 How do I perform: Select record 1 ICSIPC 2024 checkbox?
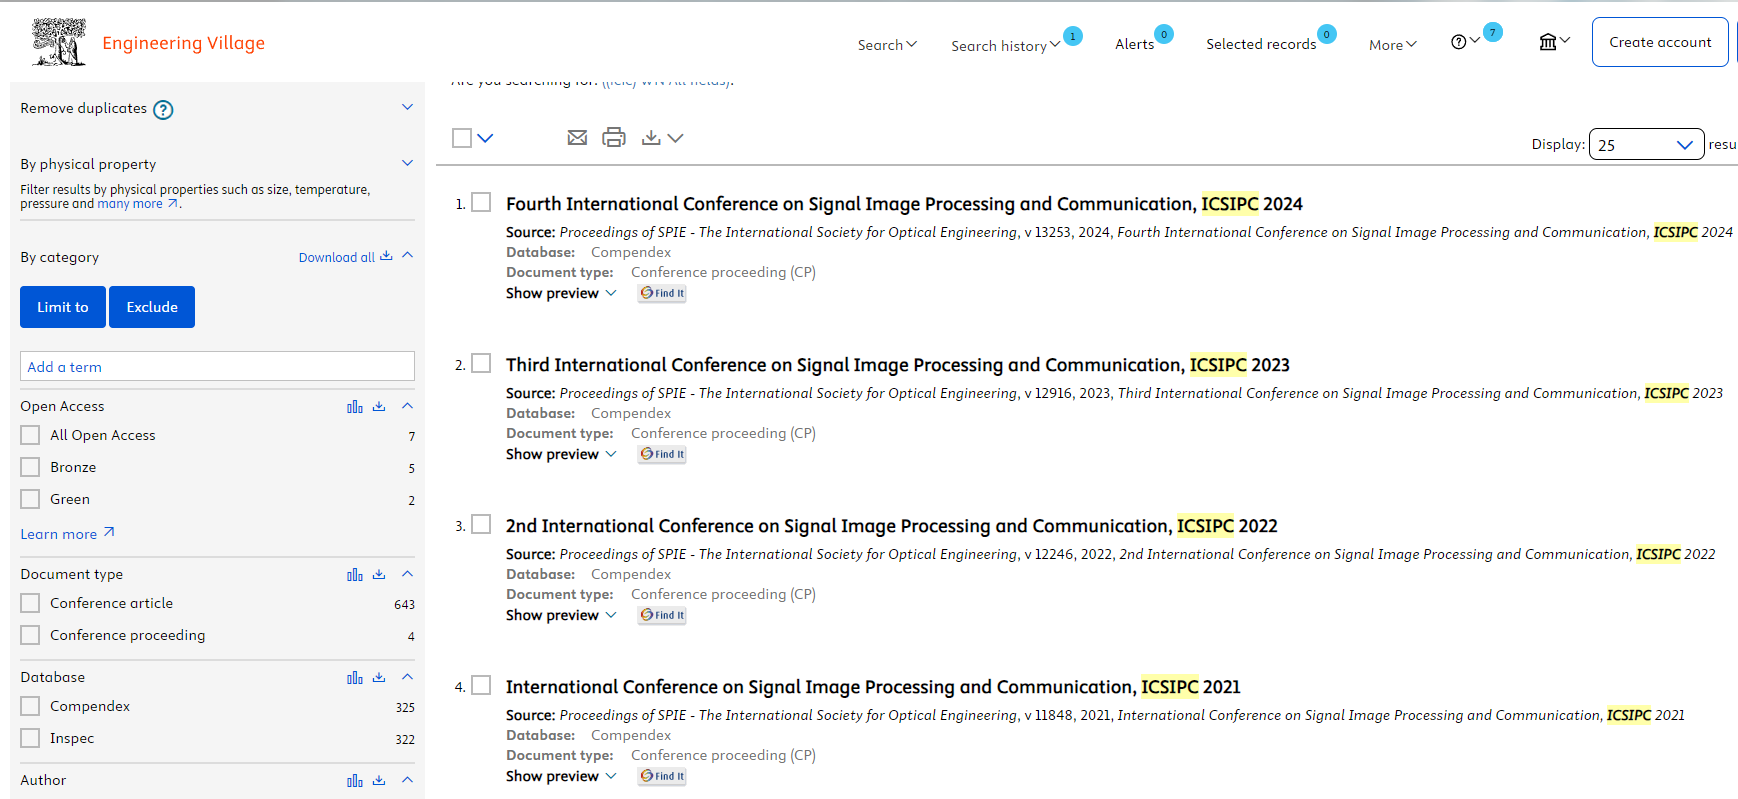pos(481,202)
